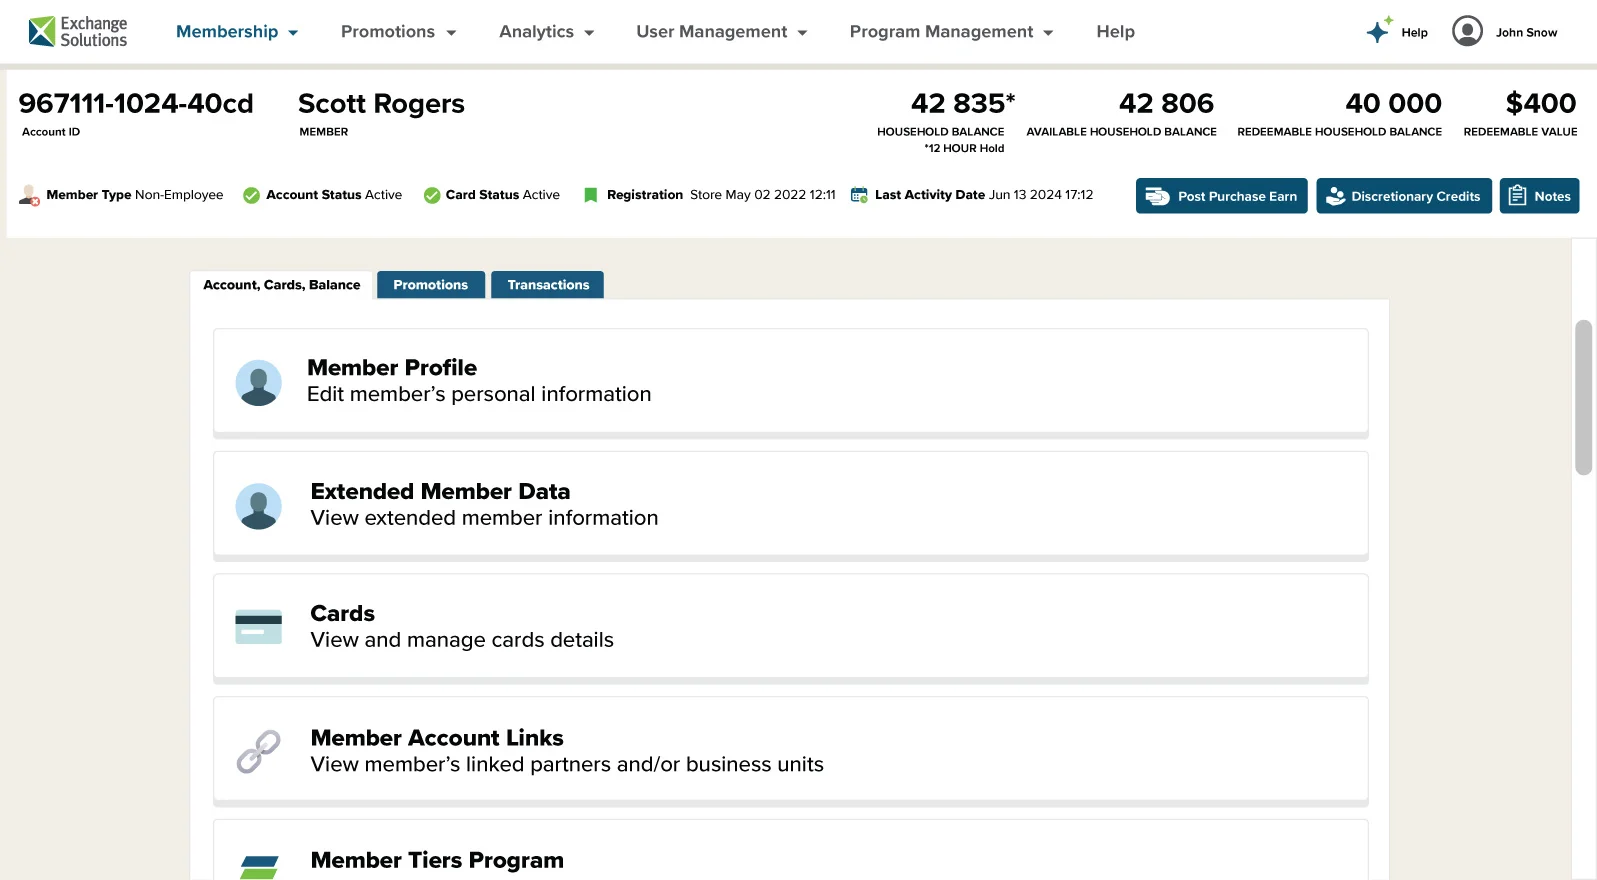
Task: Expand the Promotions navigation dropdown
Action: coord(398,32)
